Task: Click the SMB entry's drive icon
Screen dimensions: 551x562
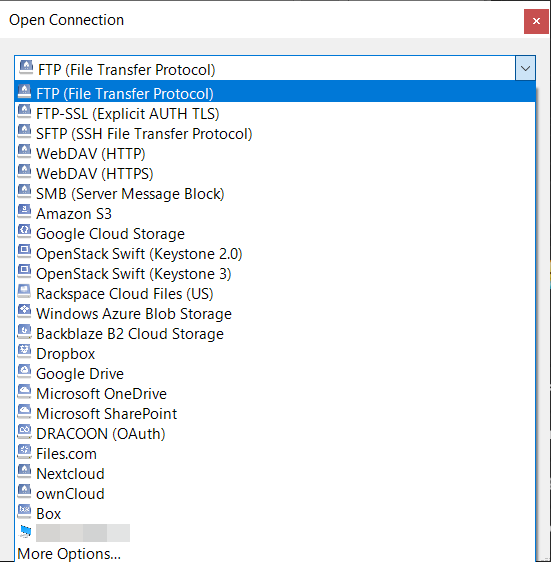Action: point(24,191)
